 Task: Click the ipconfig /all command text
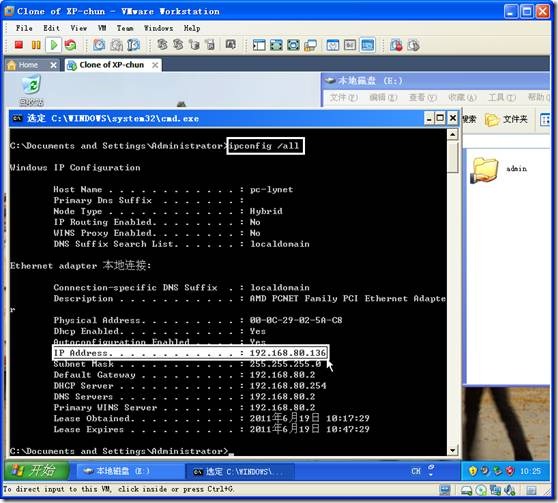pyautogui.click(x=264, y=146)
